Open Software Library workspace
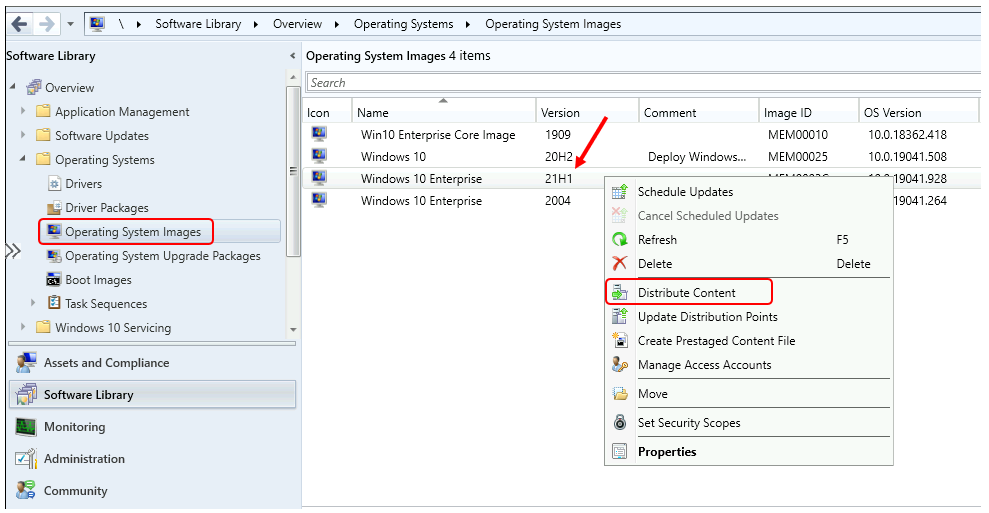Viewport: 989px width, 513px height. coord(152,394)
